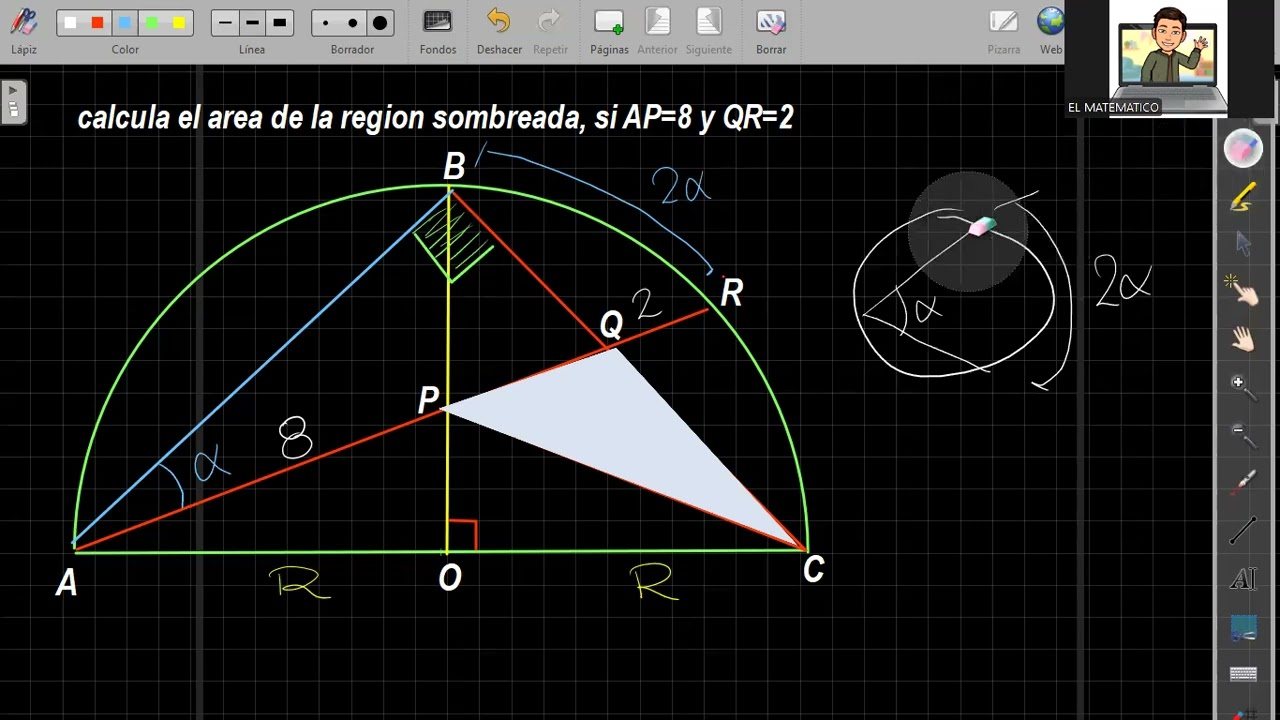Pick the yellow pen color
The height and width of the screenshot is (720, 1280).
click(x=178, y=23)
